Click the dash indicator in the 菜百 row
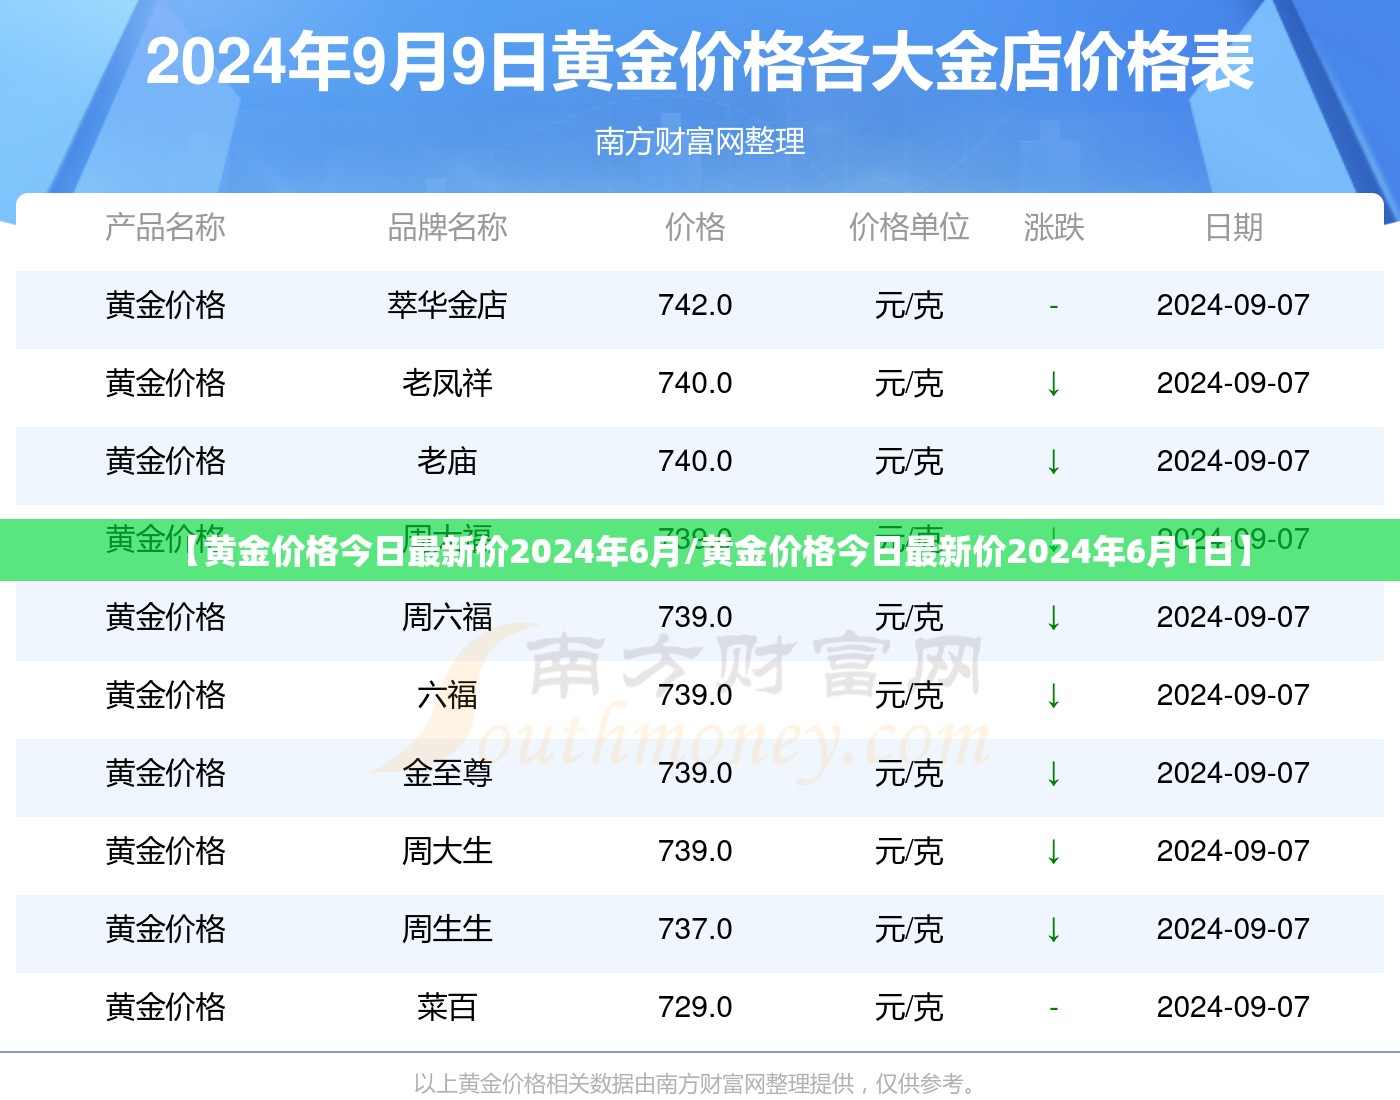Screen dimensions: 1400x1100 1053,1008
